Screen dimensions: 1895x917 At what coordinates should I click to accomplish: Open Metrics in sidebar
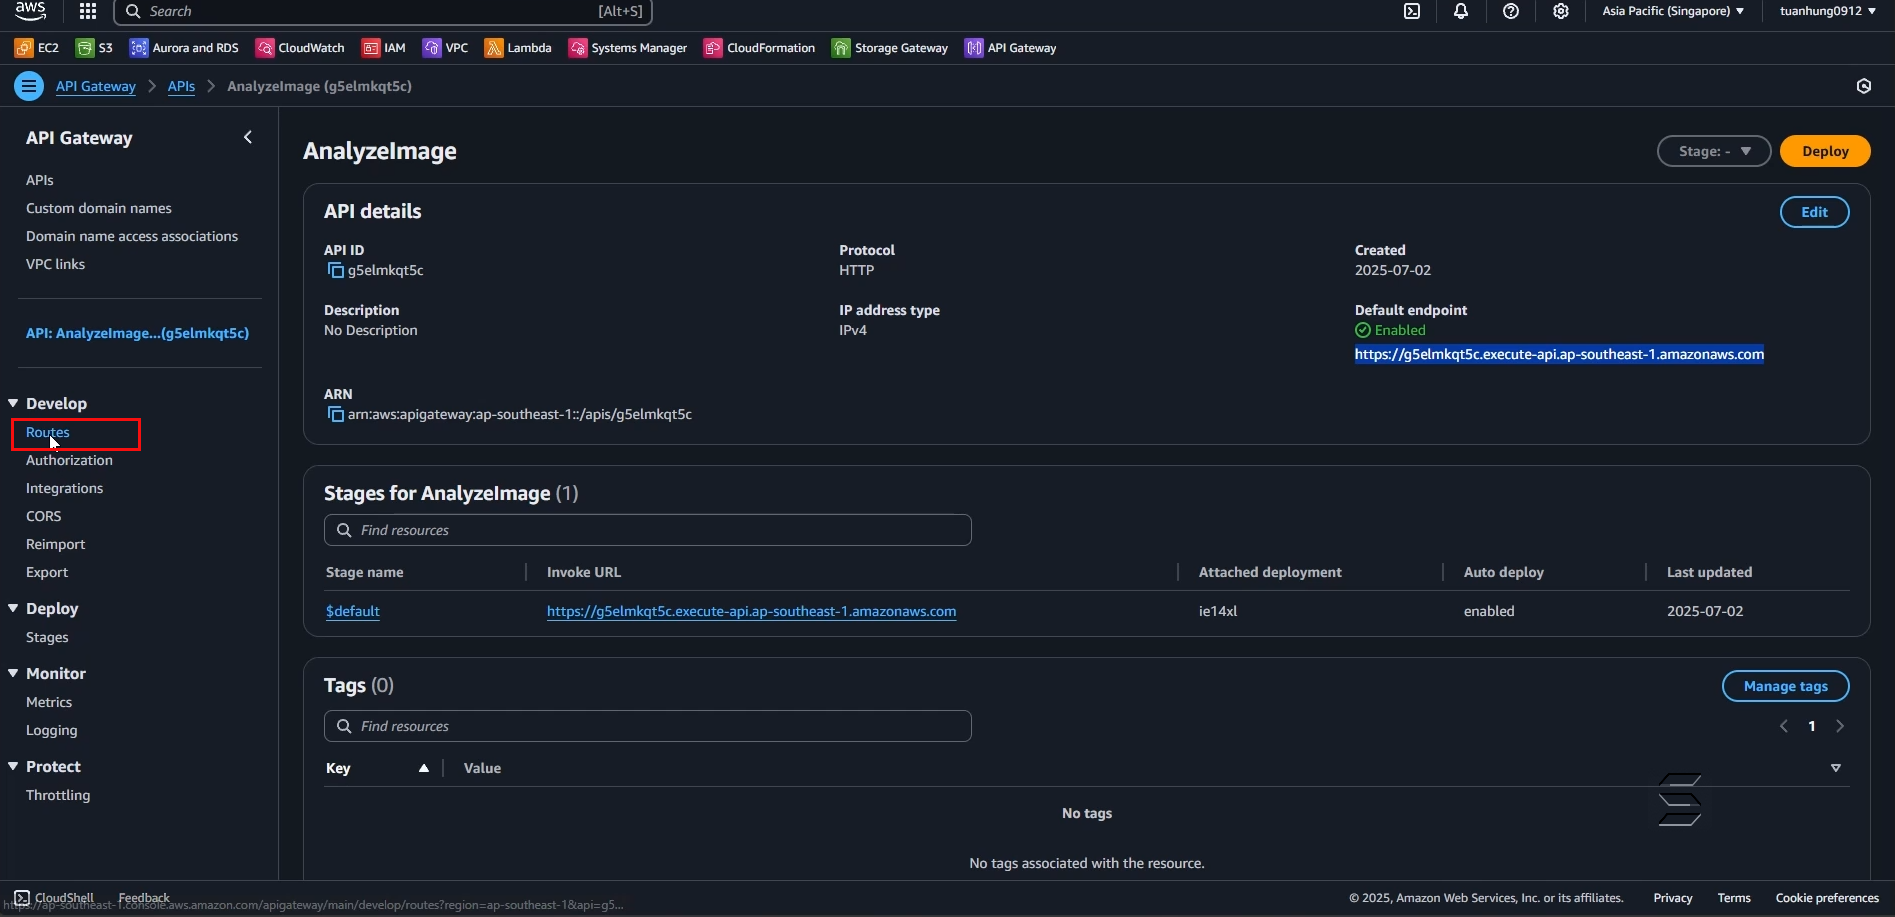coord(49,702)
